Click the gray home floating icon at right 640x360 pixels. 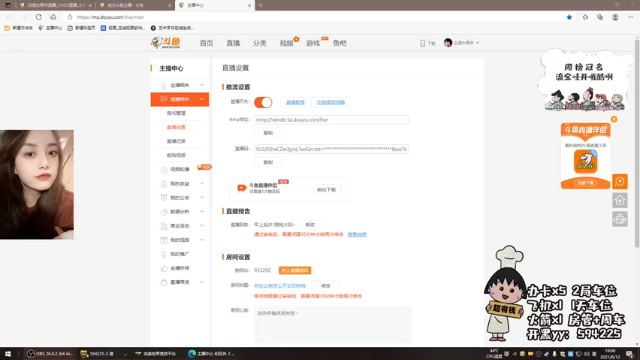(x=620, y=200)
